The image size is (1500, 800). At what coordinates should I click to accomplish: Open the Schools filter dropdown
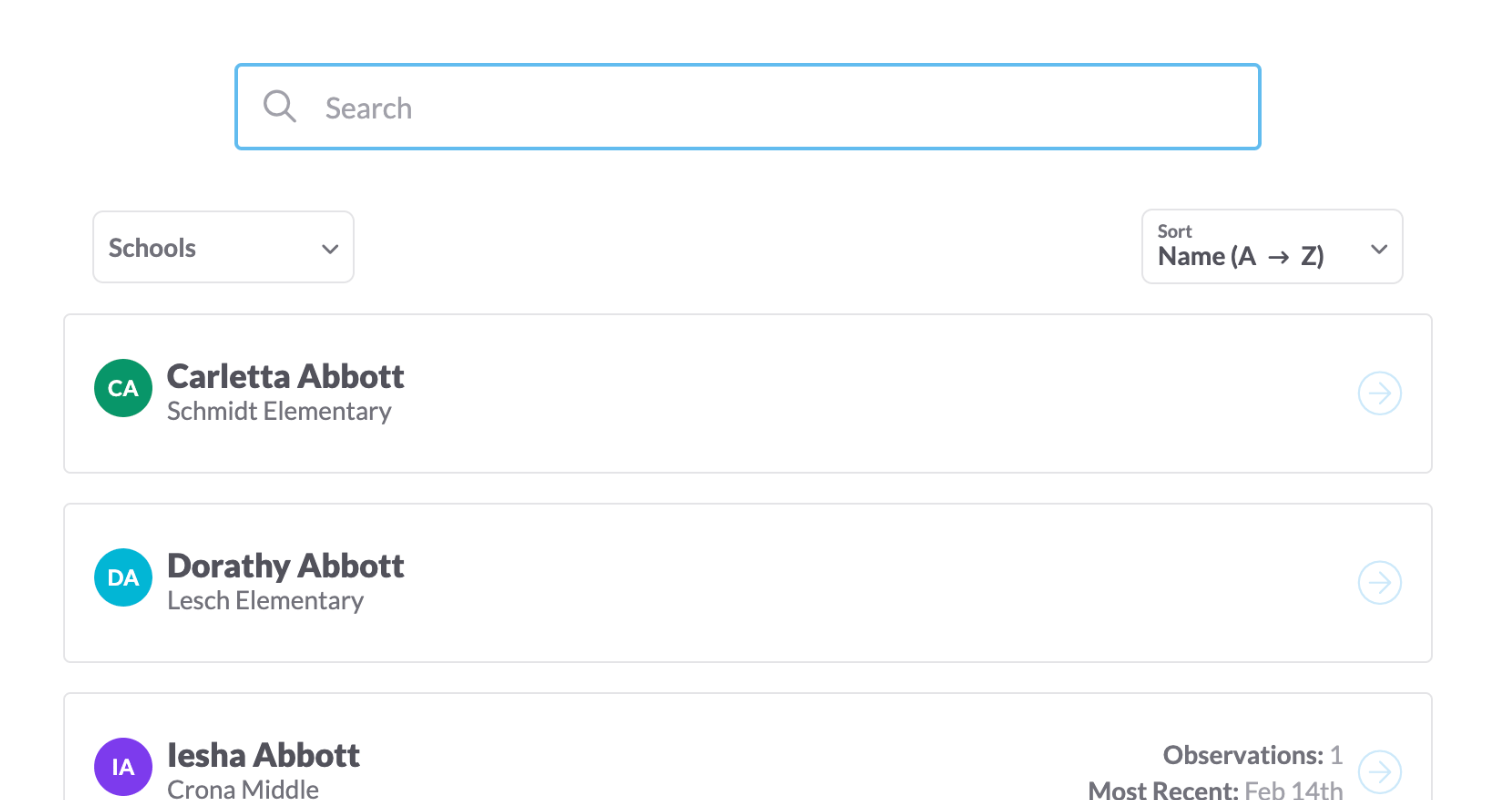[x=223, y=247]
